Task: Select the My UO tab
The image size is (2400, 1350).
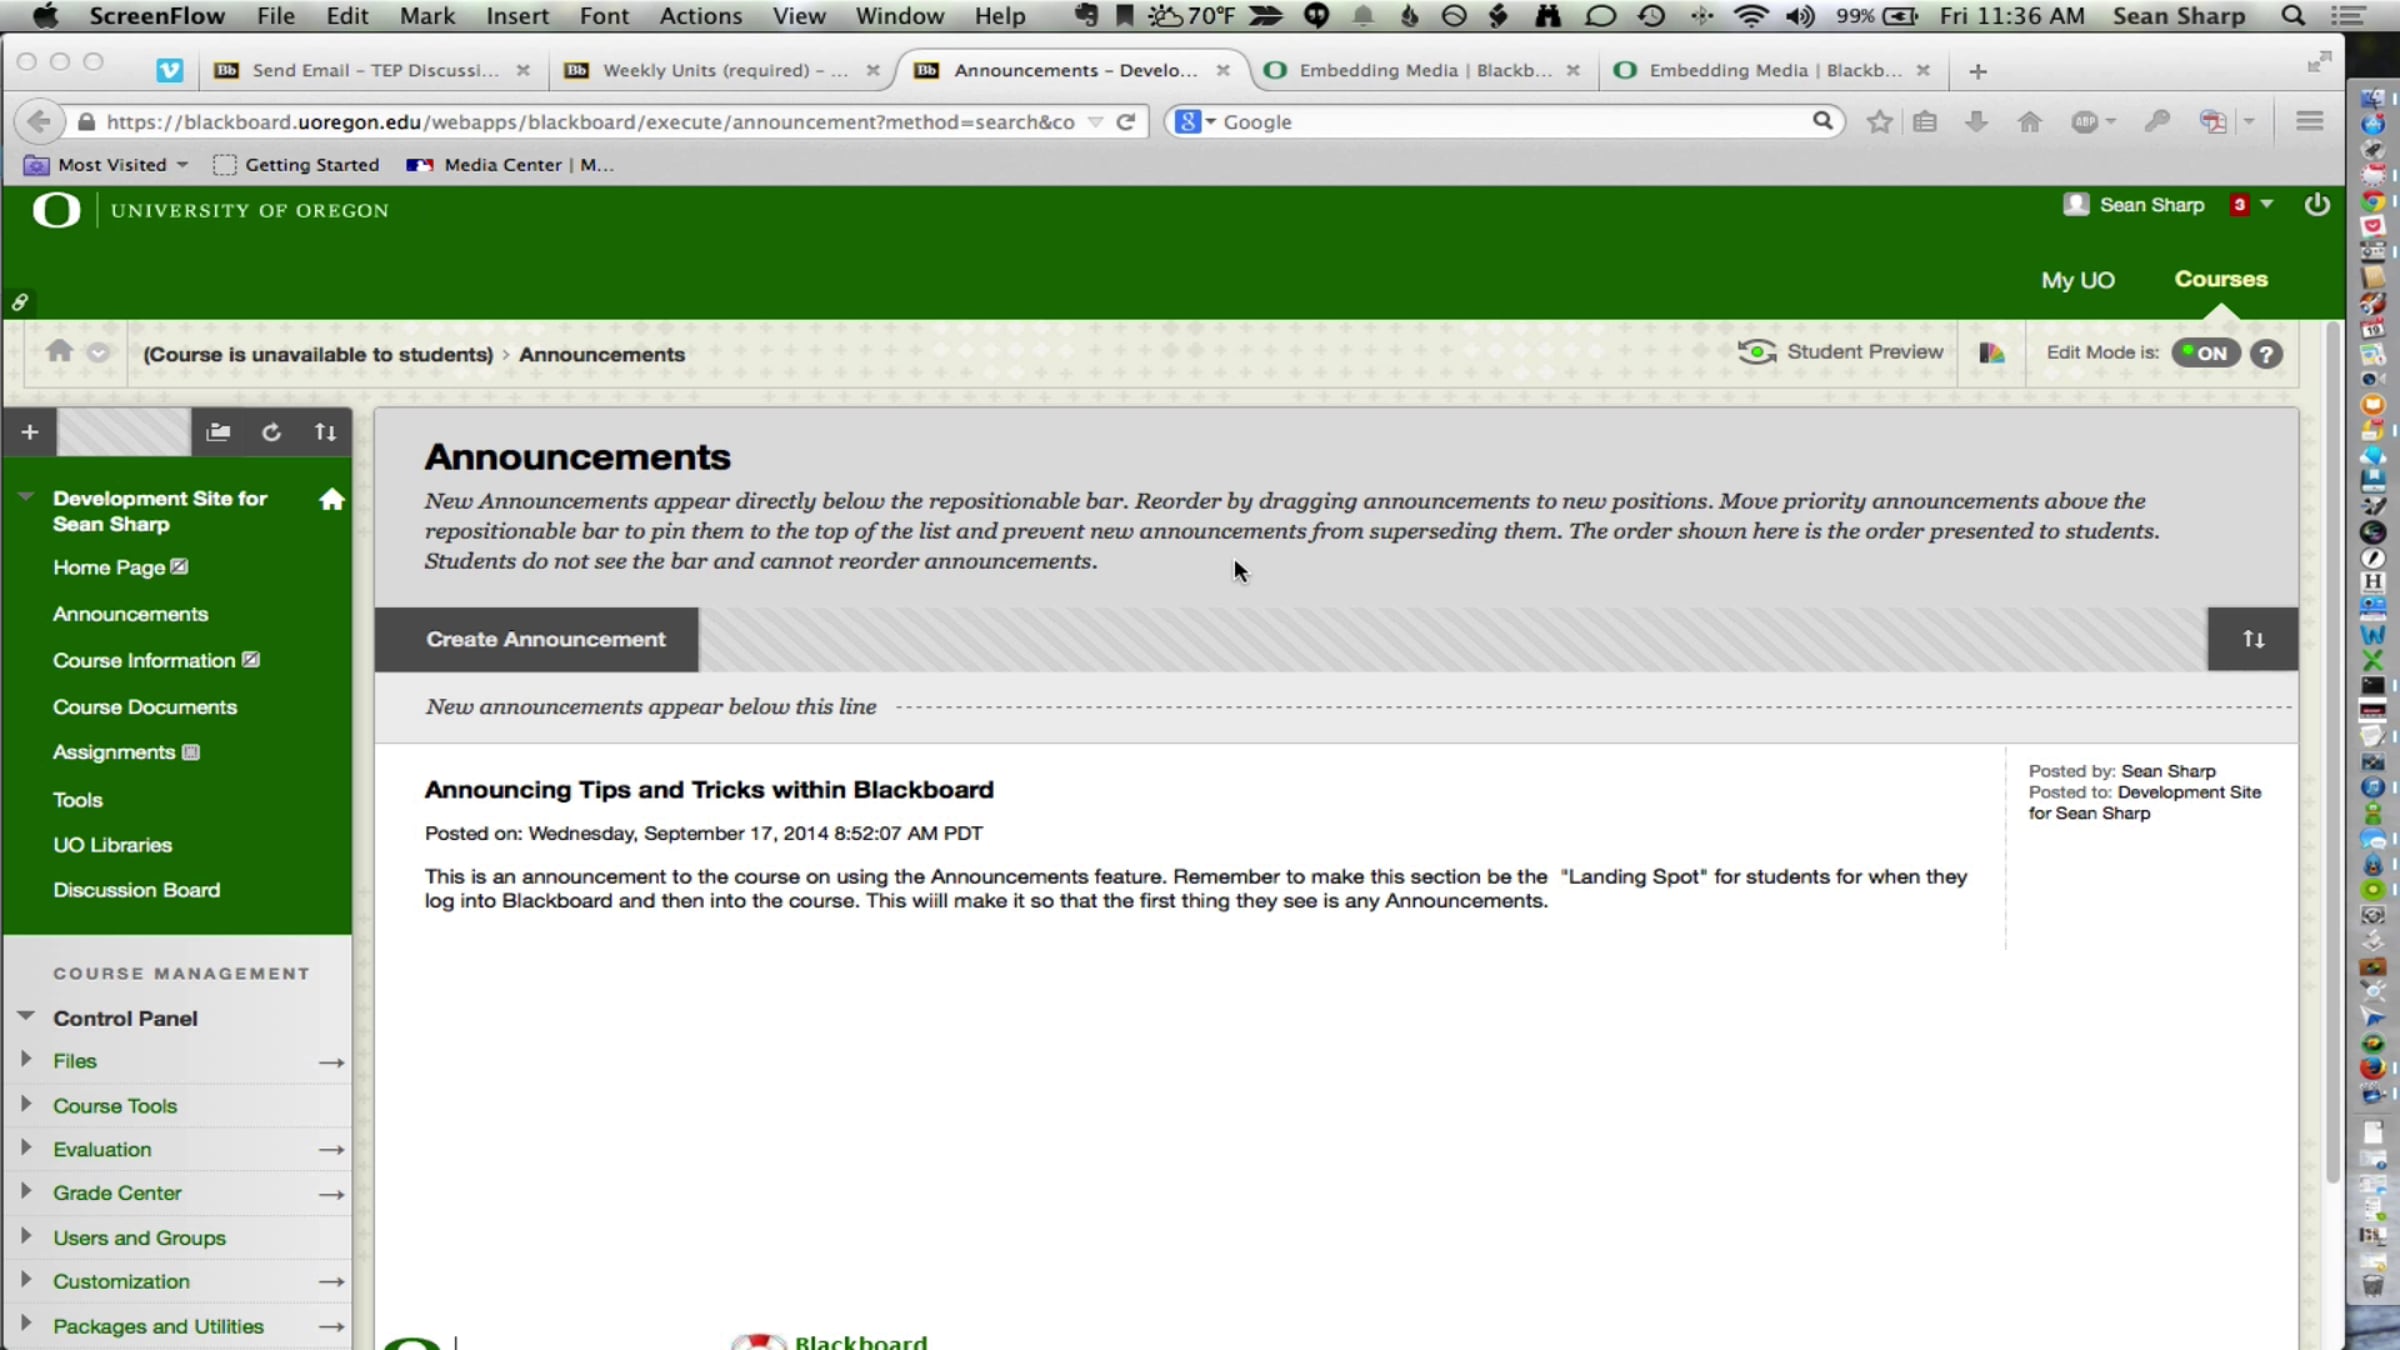Action: [x=2078, y=280]
